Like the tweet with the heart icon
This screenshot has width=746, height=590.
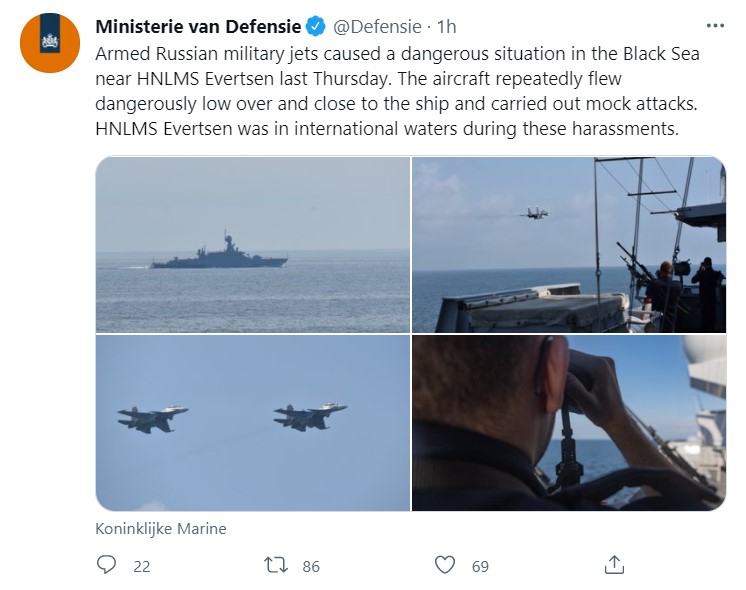(445, 566)
